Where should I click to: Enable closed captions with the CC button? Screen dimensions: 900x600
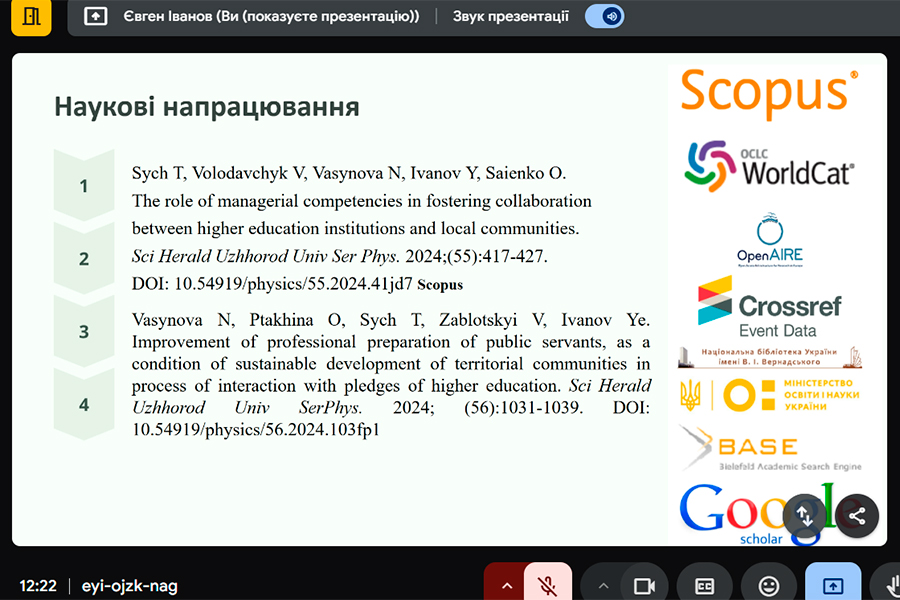pos(704,586)
